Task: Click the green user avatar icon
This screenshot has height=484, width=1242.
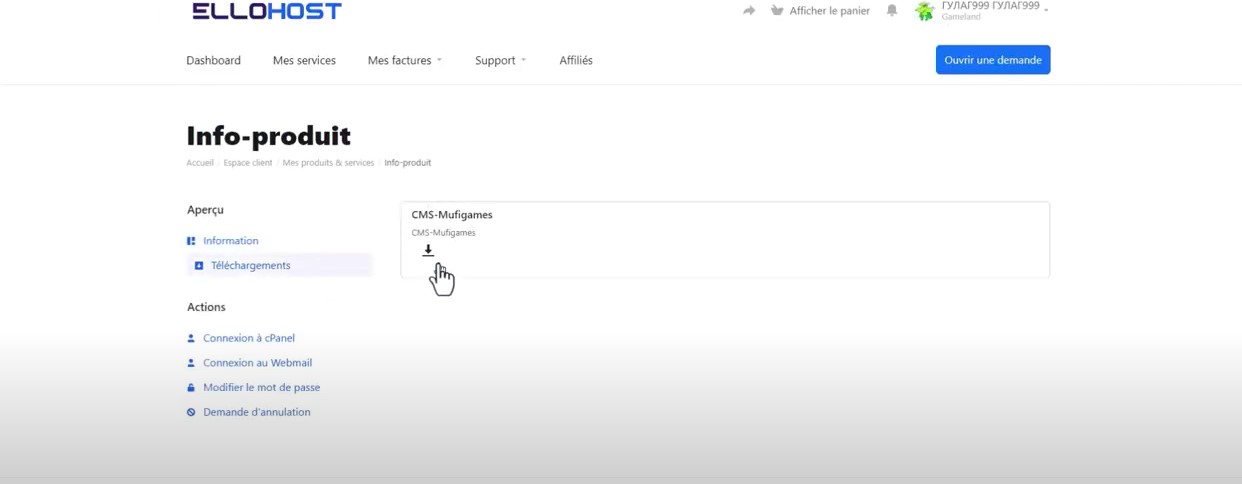Action: point(924,11)
